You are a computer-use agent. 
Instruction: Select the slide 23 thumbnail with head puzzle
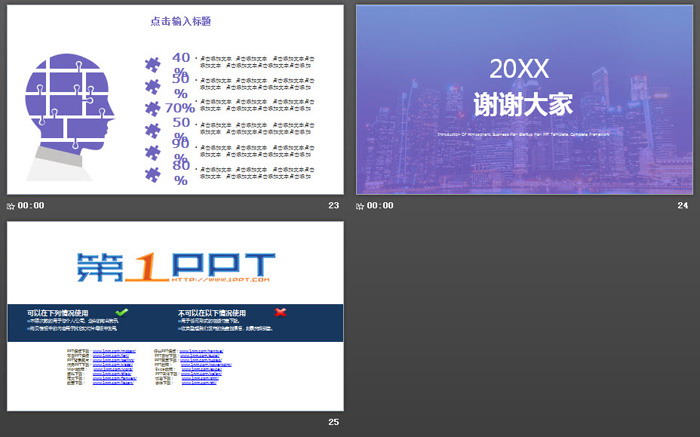[x=175, y=100]
